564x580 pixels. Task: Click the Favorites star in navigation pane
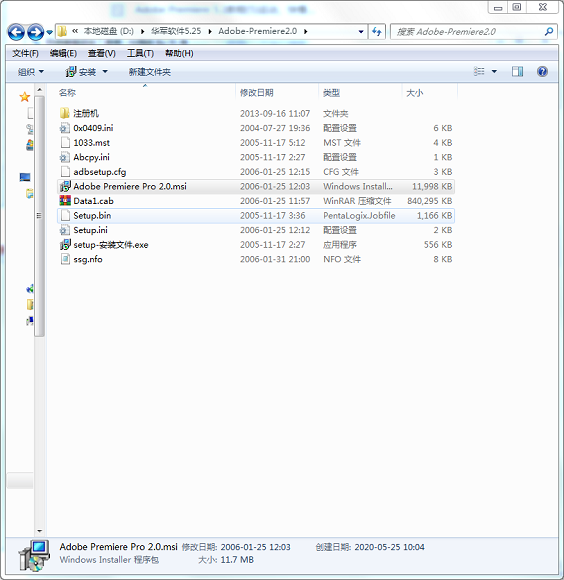25,97
